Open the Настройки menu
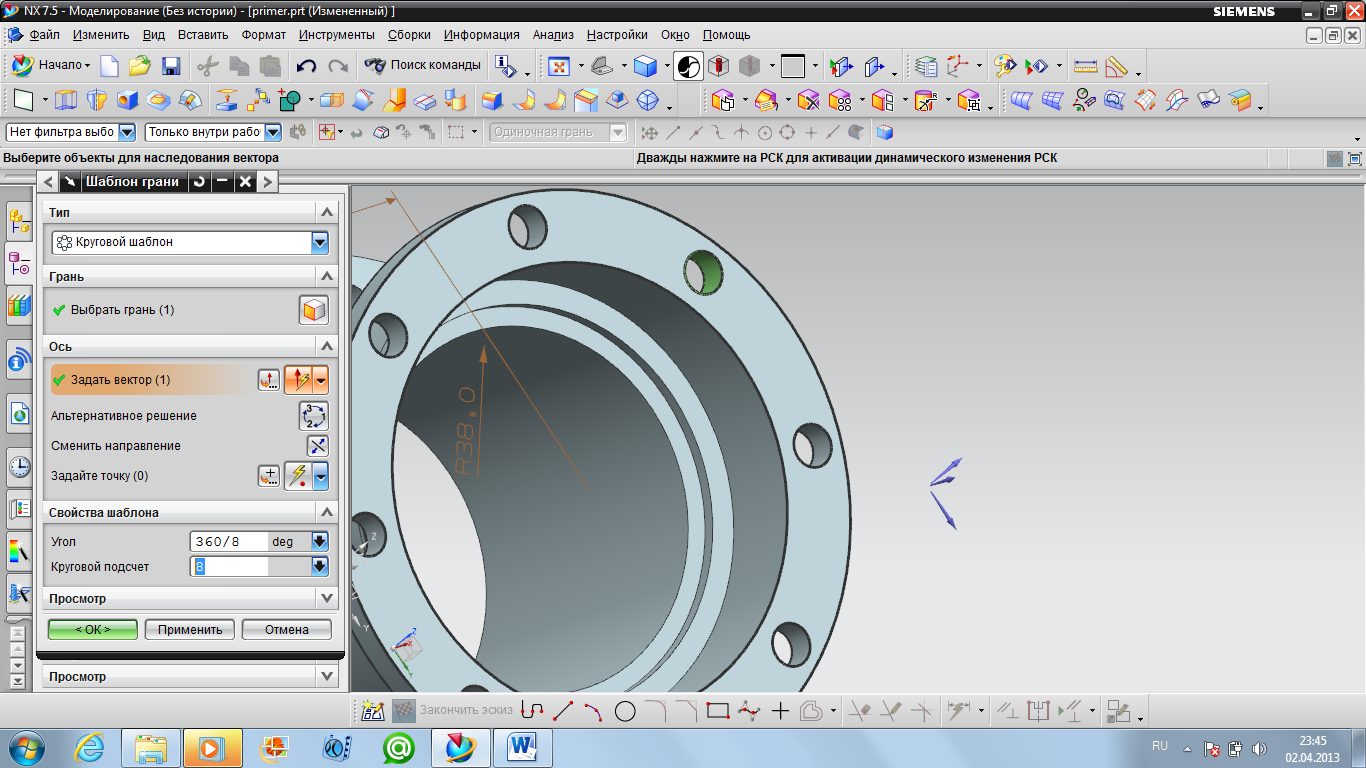The height and width of the screenshot is (768, 1366). 617,34
